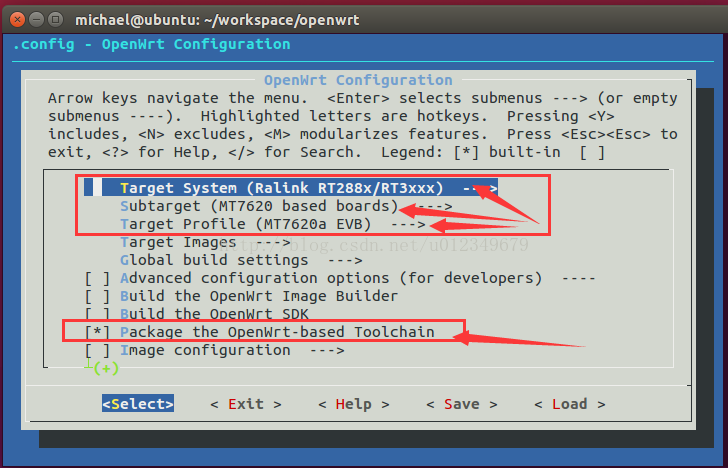
Task: Click the Load button
Action: pos(570,404)
